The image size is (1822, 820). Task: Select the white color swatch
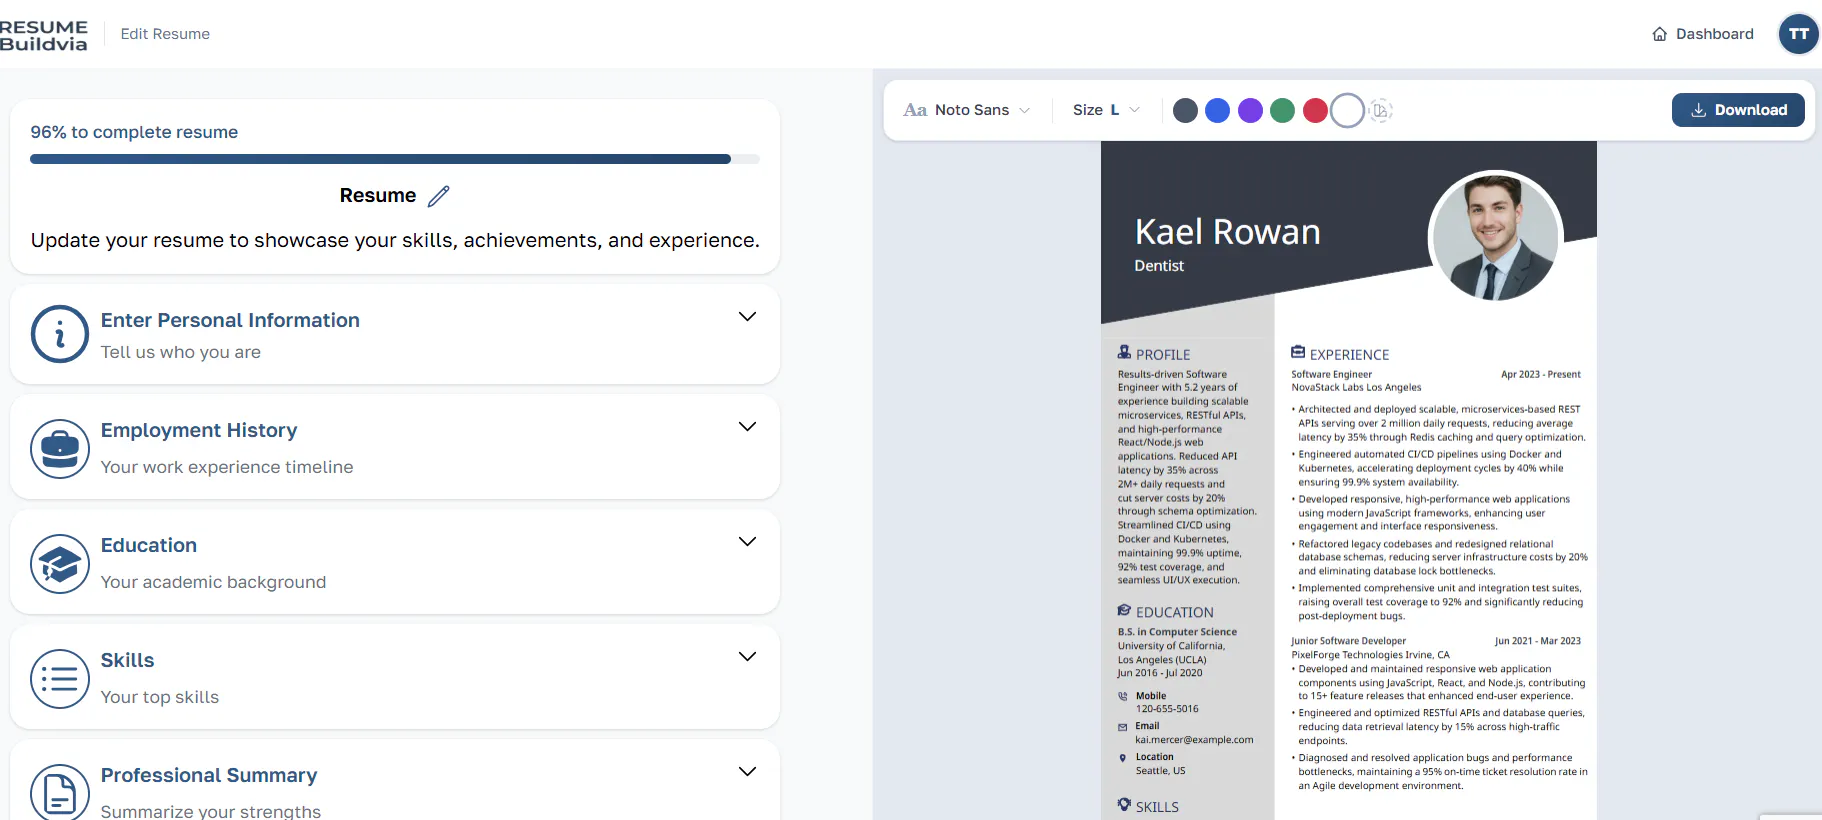pos(1347,110)
